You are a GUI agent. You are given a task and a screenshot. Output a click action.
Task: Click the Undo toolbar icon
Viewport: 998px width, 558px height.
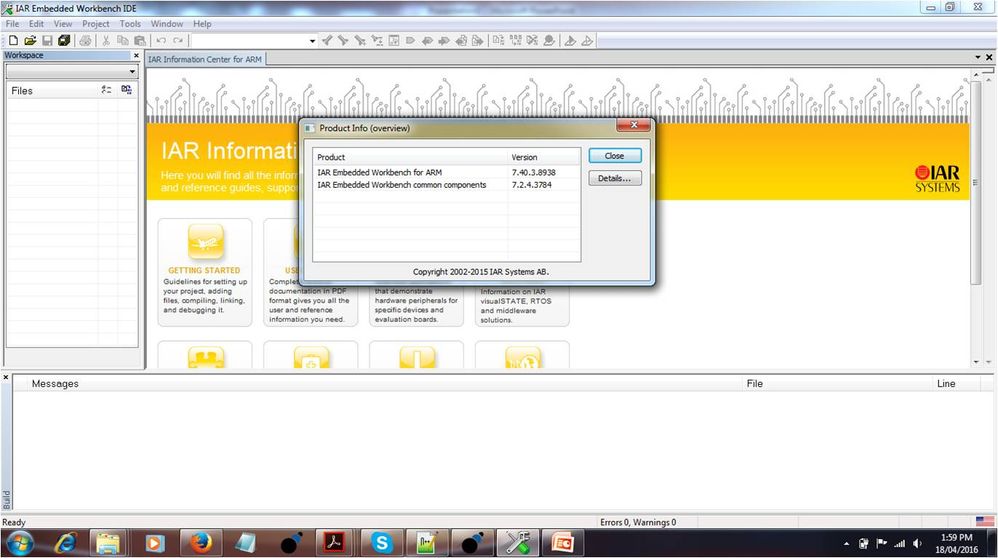click(x=161, y=41)
